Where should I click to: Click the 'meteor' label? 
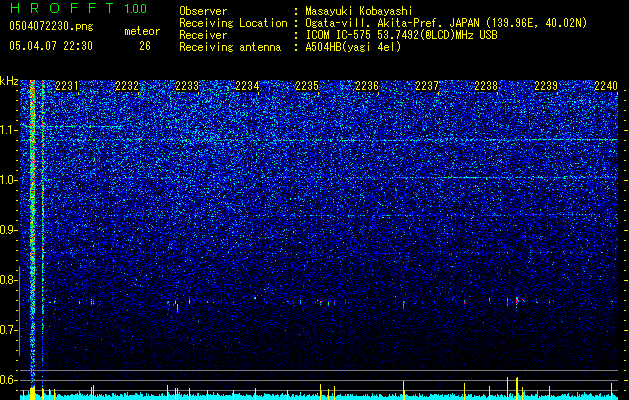[142, 31]
